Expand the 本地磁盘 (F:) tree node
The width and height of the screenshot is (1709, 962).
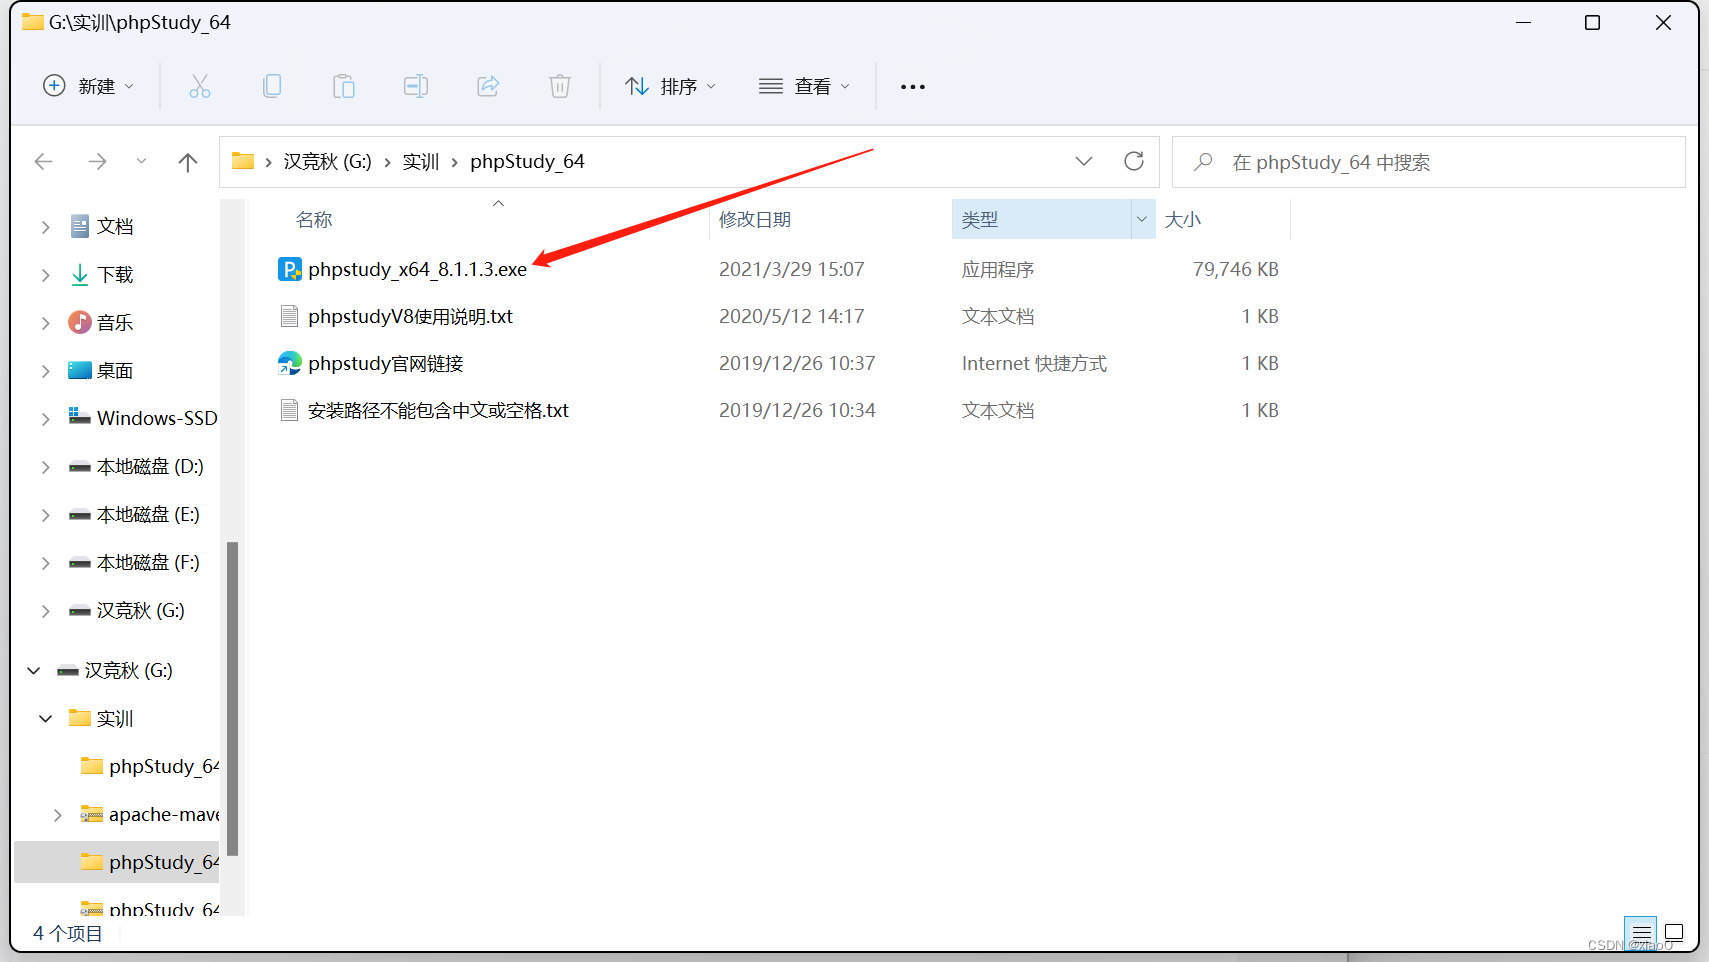click(45, 563)
